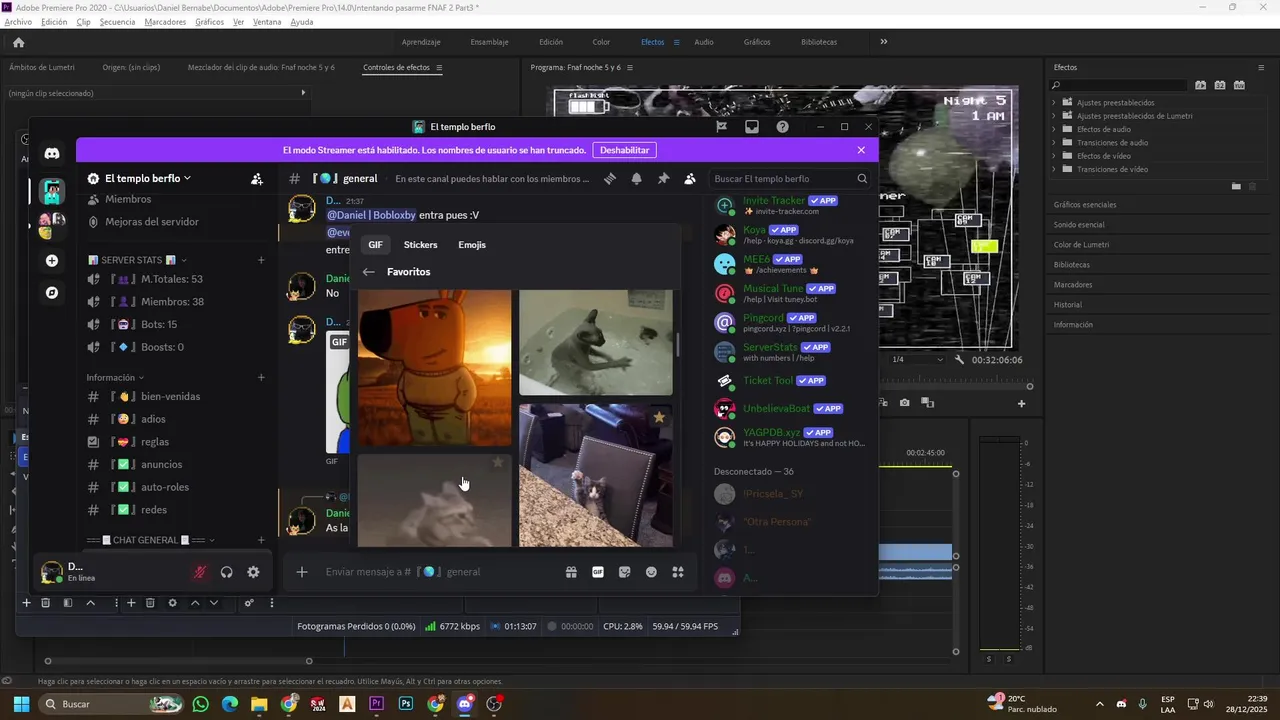Toggle Discord headphones deafen
Screen dimensions: 1280x720
[x=226, y=572]
